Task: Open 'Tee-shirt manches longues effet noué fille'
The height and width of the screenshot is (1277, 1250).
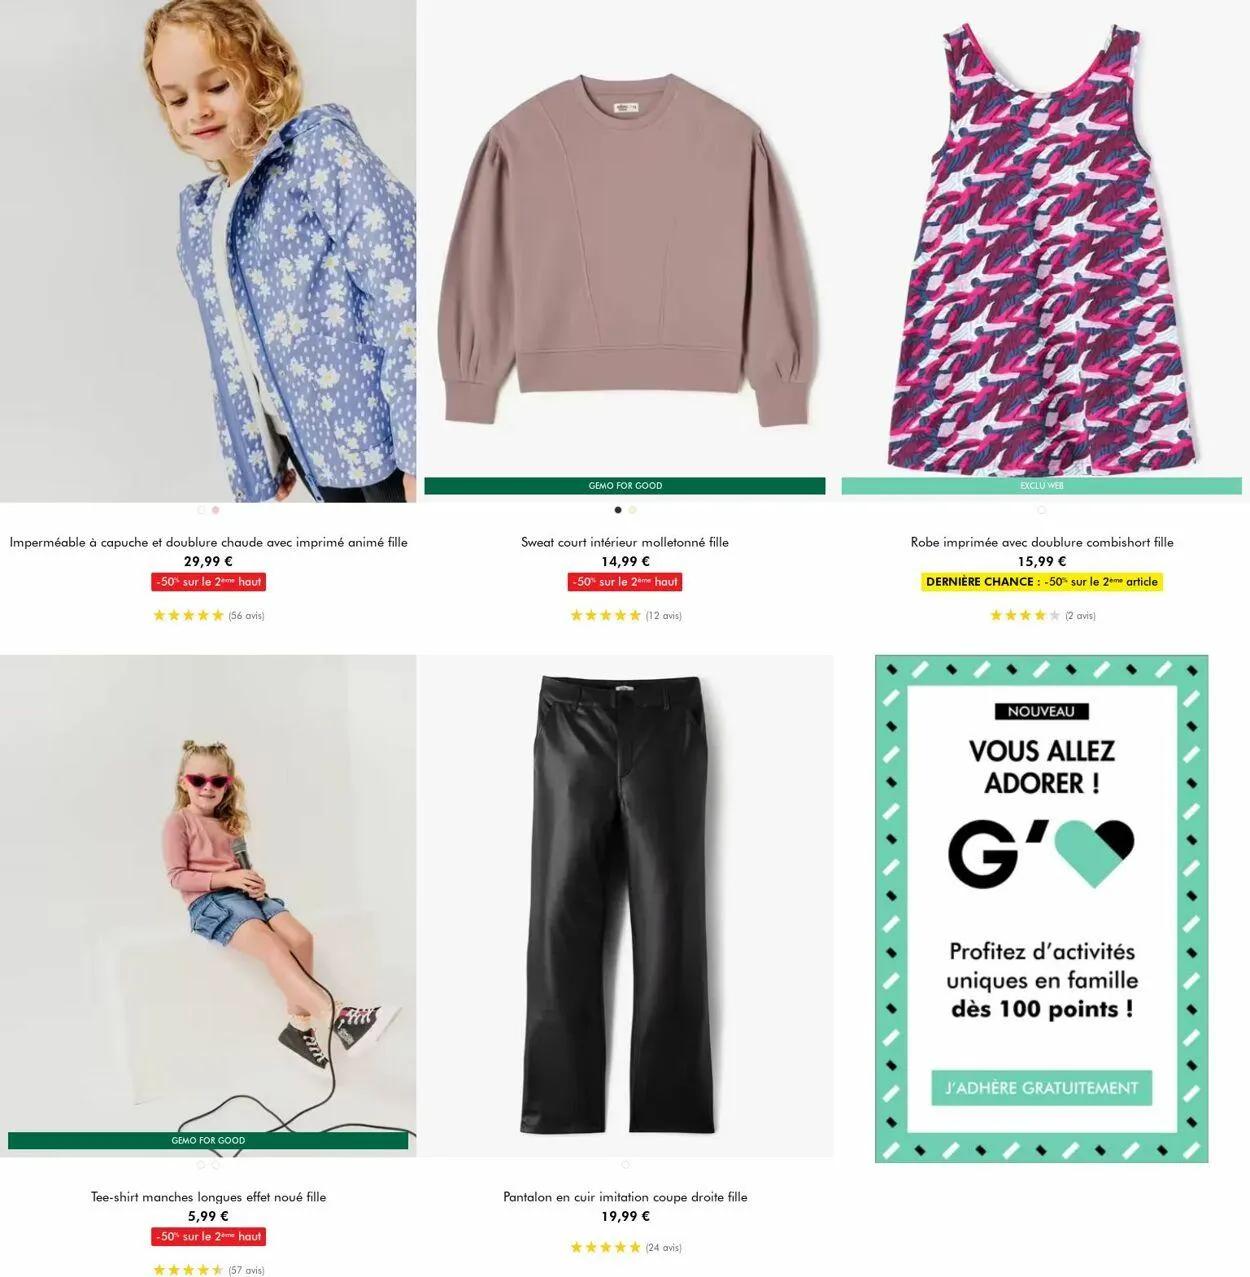Action: 208,1197
